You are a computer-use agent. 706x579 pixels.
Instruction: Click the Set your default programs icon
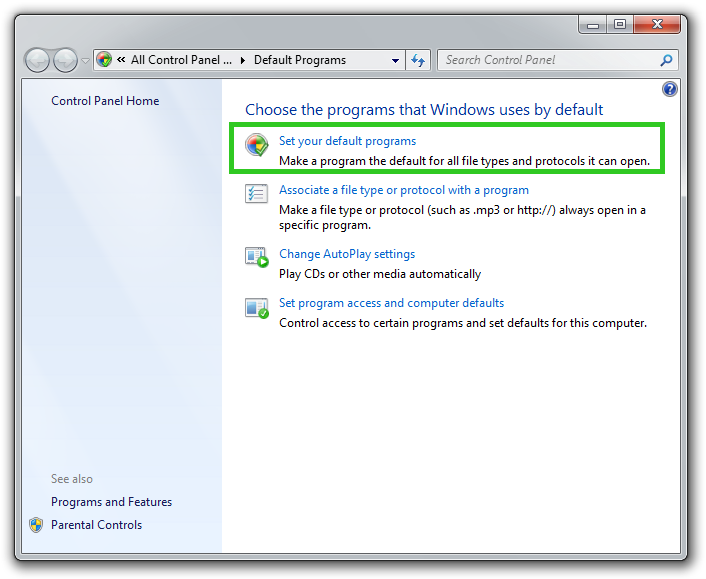[257, 145]
